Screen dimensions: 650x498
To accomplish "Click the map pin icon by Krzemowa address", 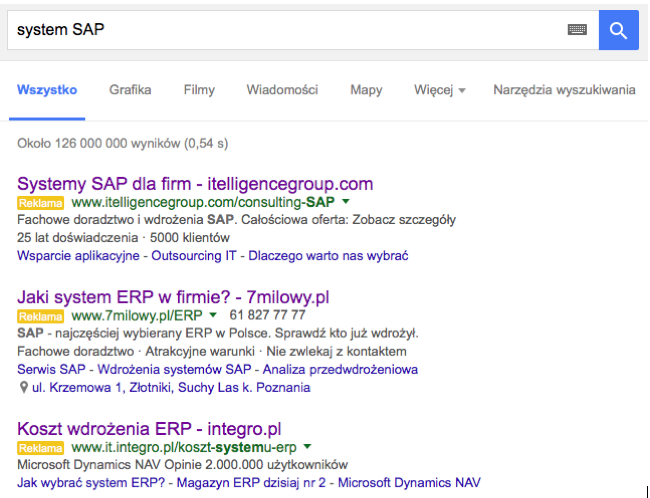I will [23, 387].
